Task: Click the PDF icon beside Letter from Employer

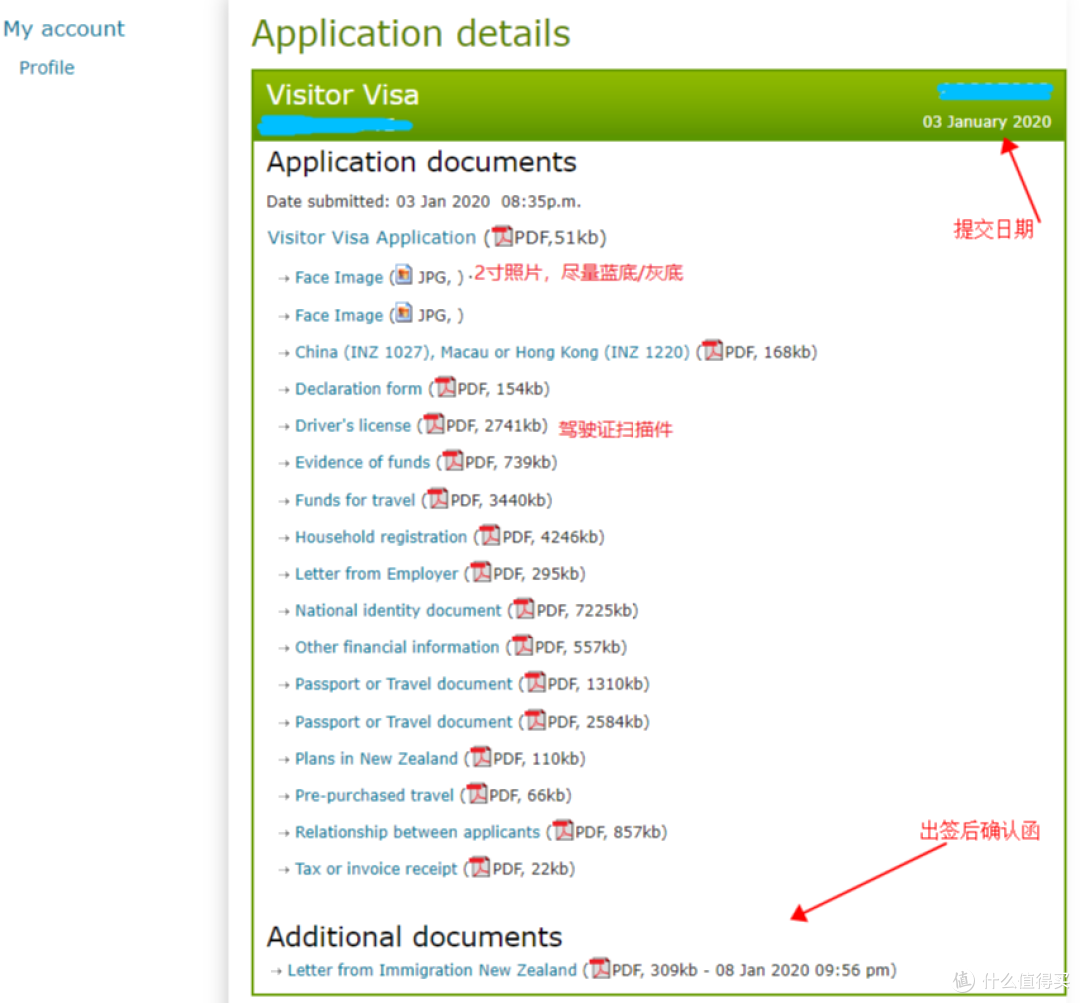Action: pyautogui.click(x=481, y=572)
